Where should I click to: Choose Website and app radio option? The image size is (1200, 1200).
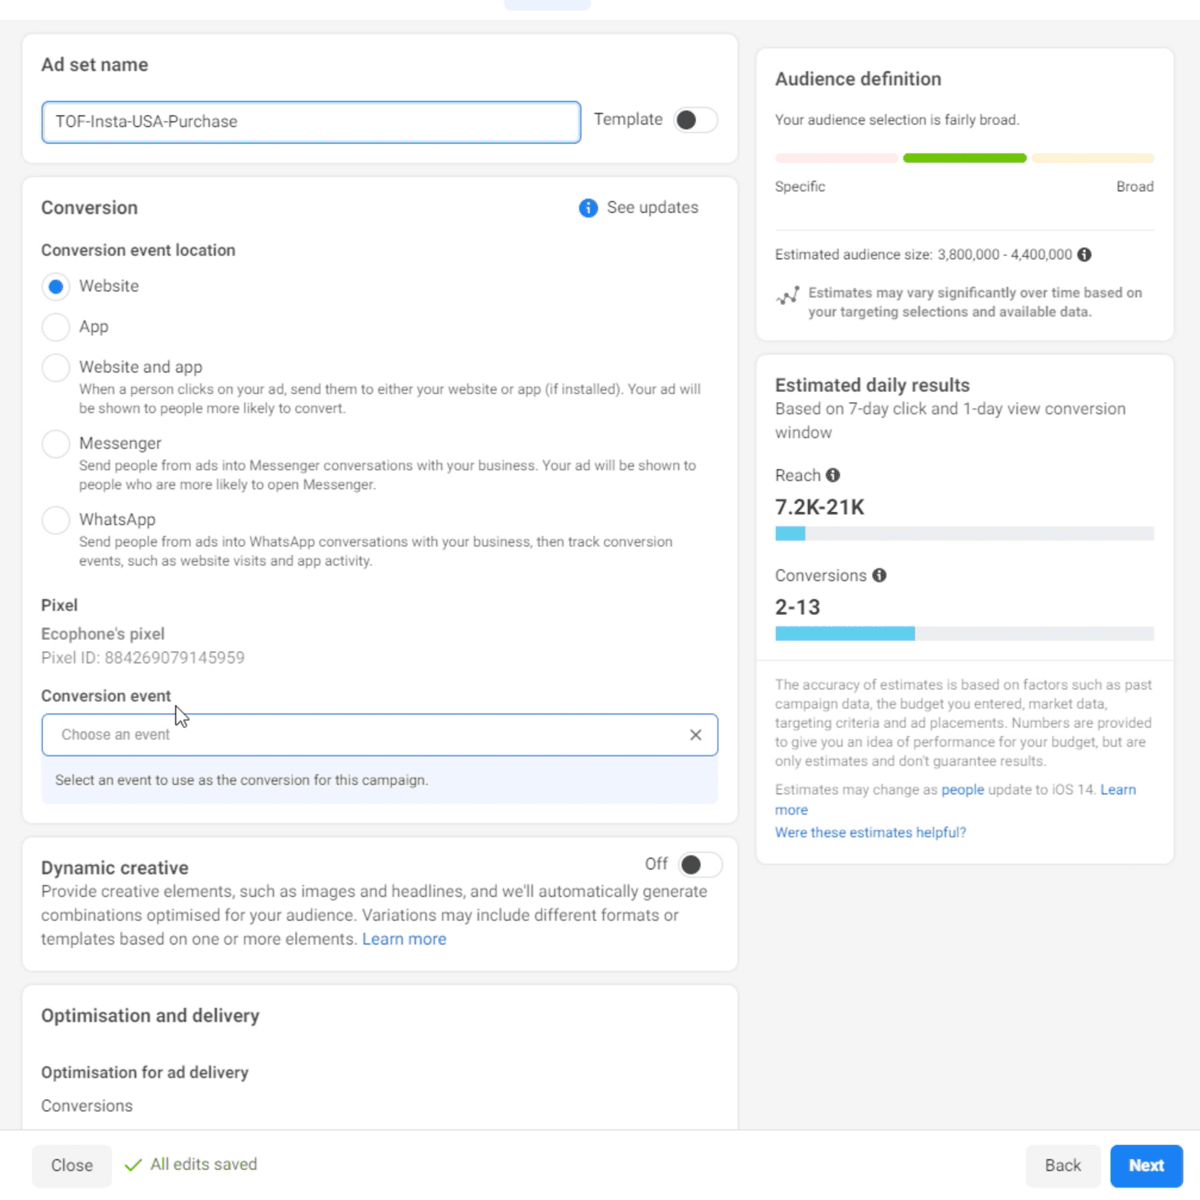coord(56,368)
